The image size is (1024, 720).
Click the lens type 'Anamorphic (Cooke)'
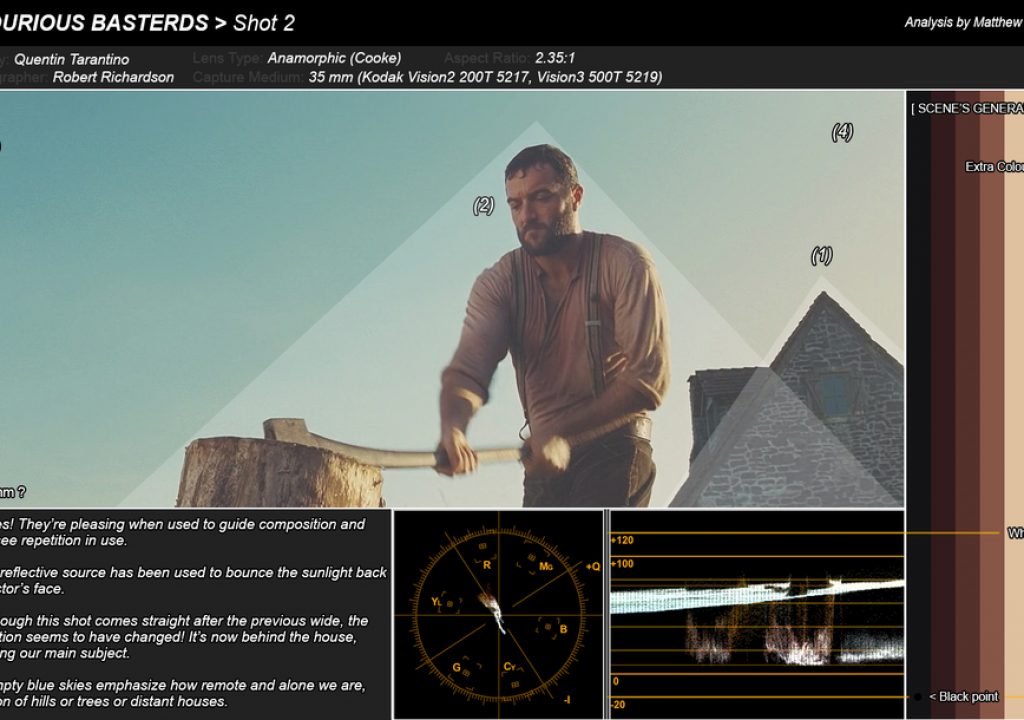[334, 57]
